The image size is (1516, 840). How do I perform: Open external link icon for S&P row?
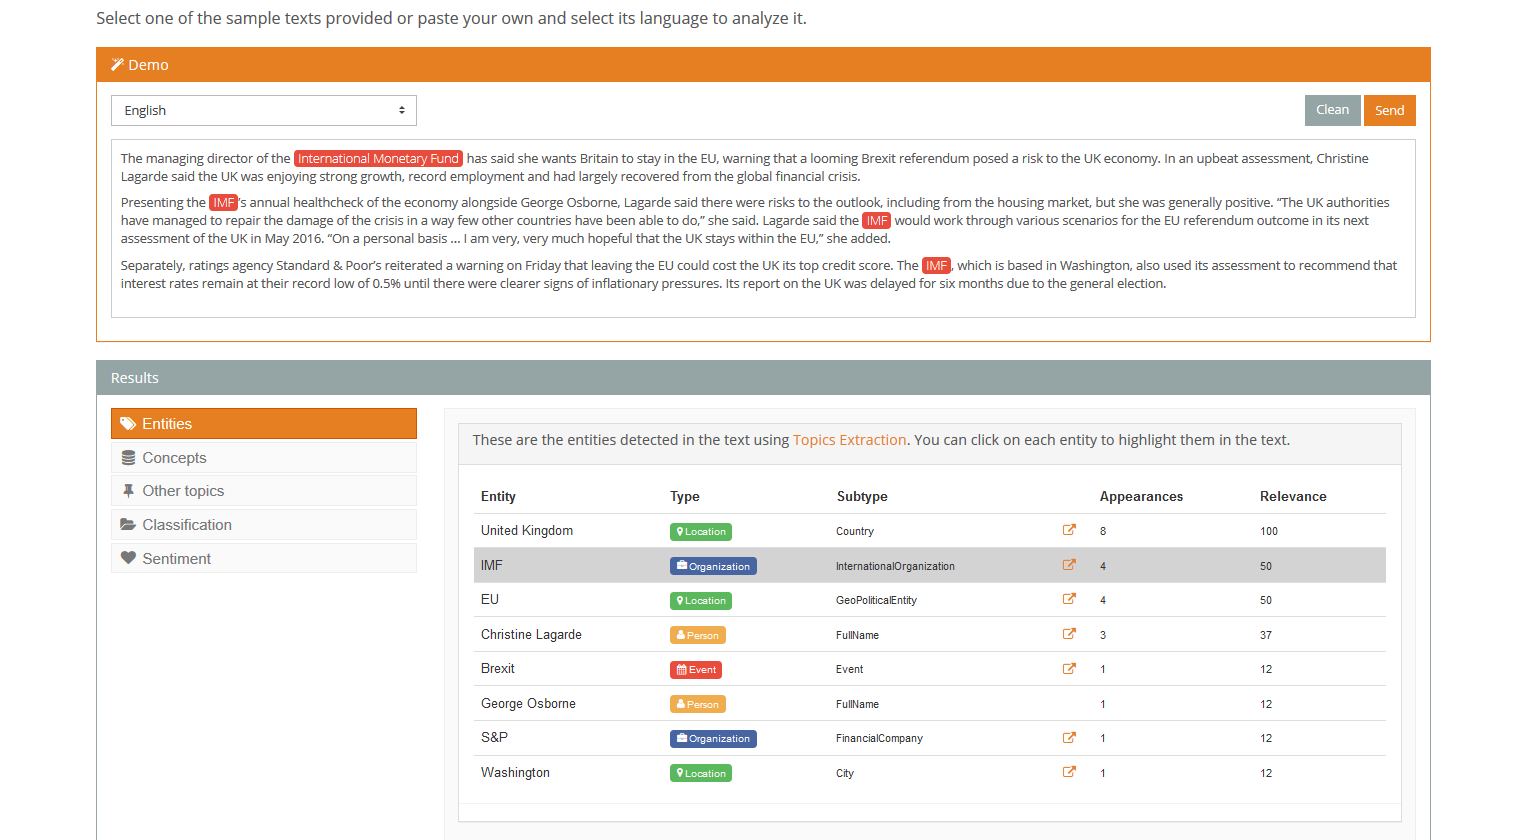[x=1069, y=737]
